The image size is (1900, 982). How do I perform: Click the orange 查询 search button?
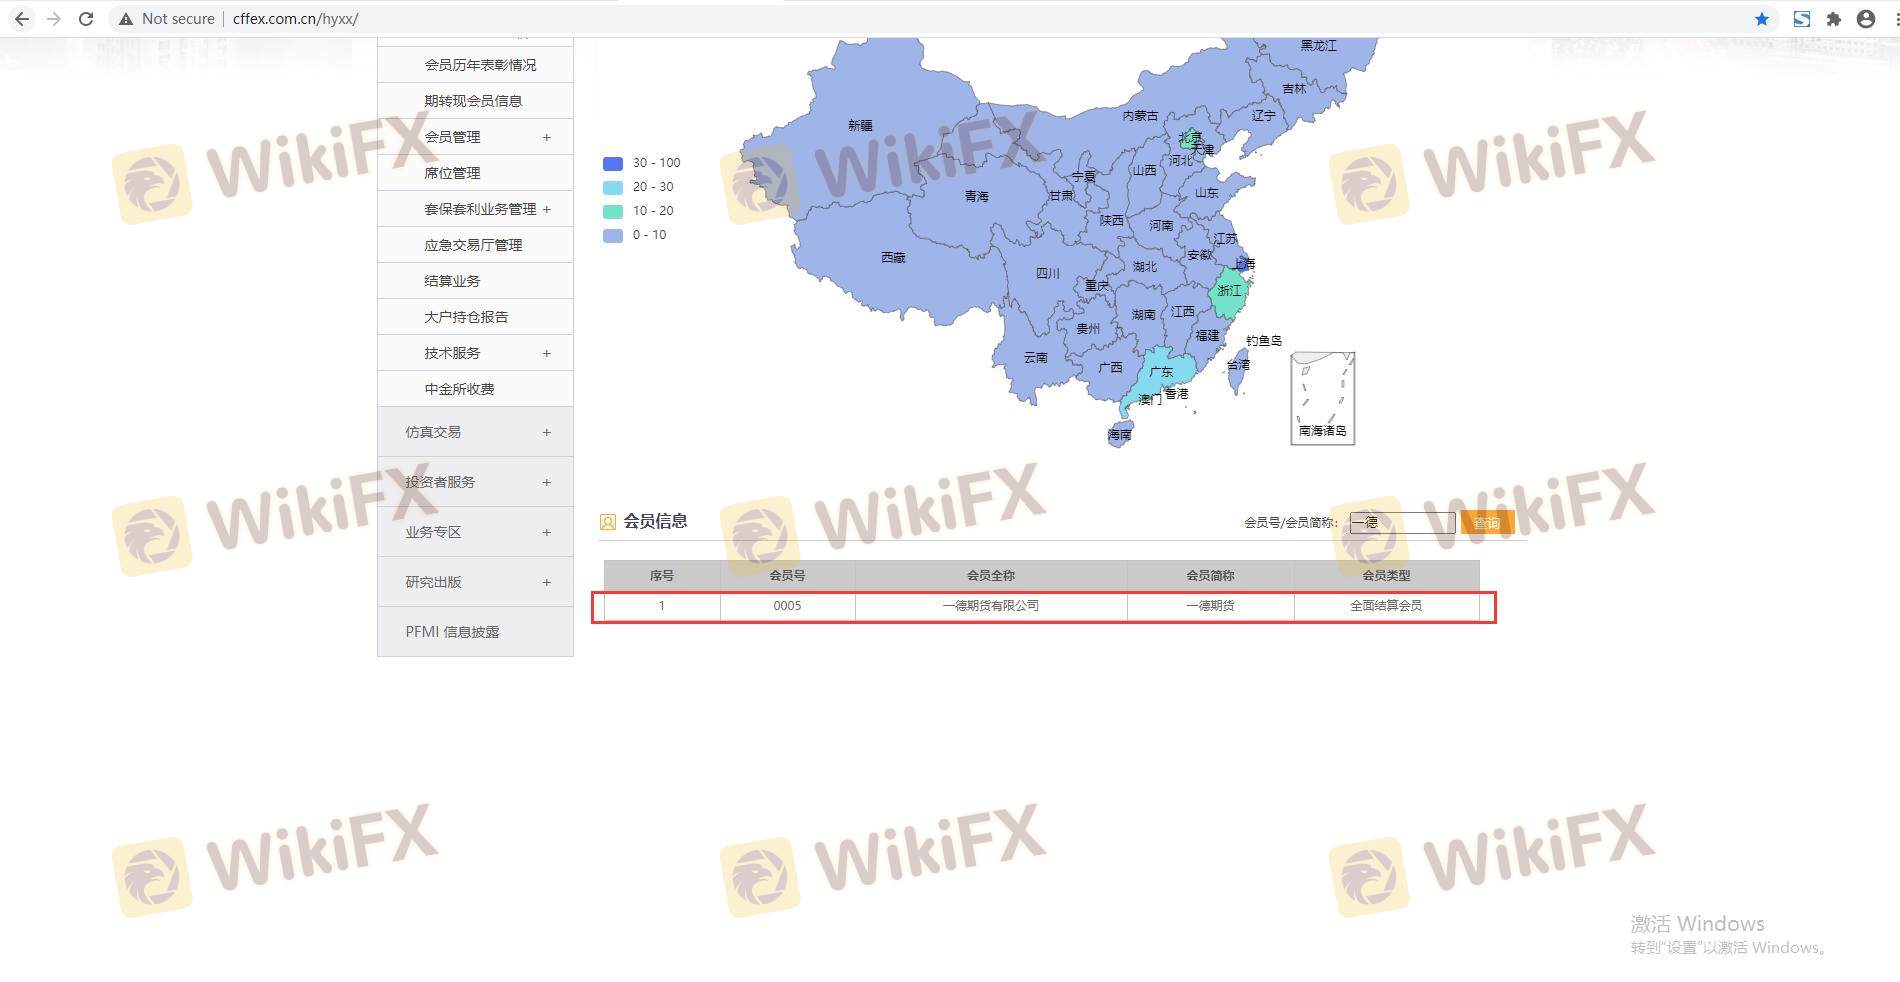(1486, 523)
